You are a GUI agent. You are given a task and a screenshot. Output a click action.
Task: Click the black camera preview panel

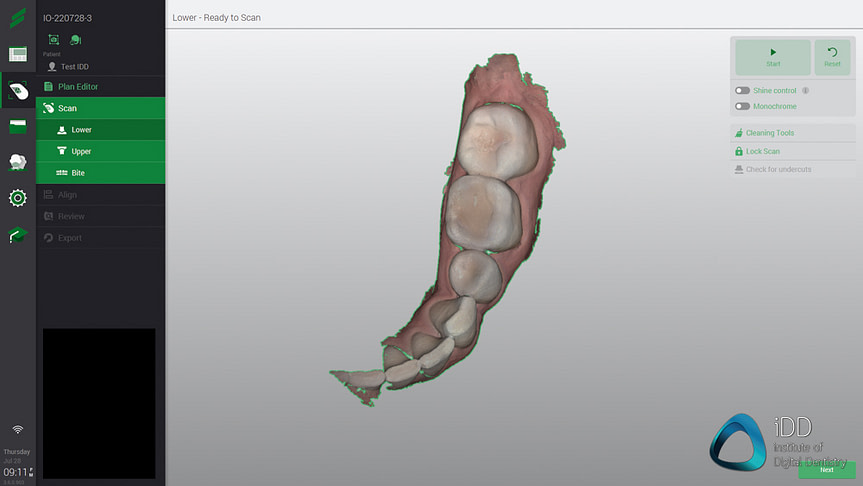(99, 403)
